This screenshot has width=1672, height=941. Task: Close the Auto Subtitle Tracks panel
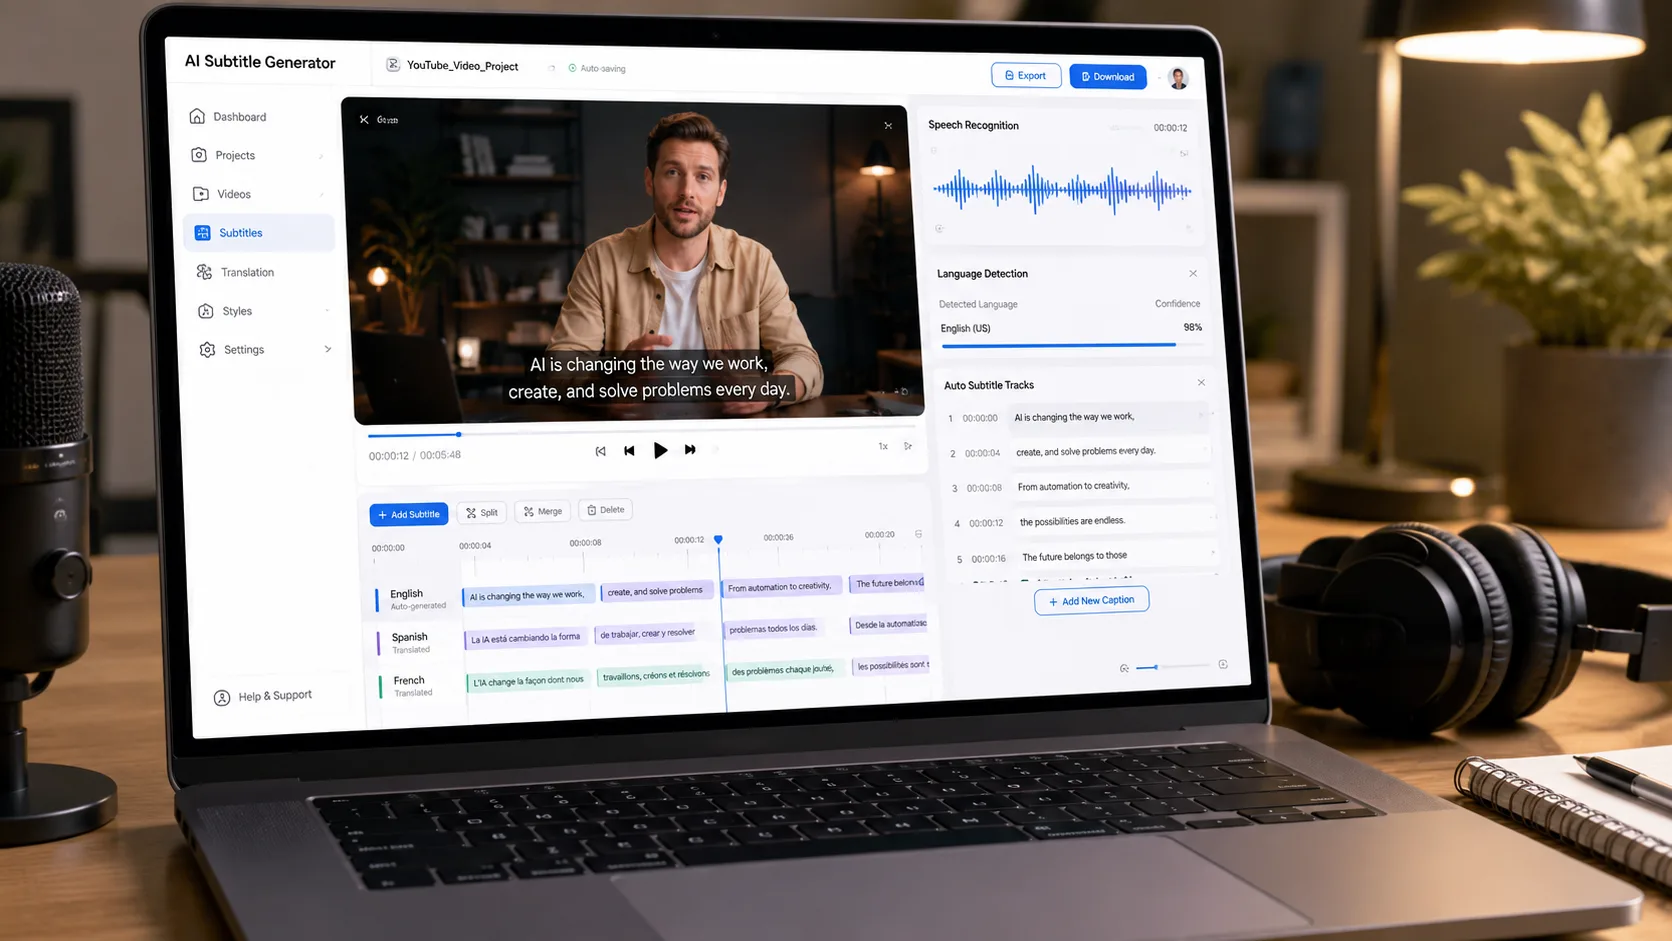click(1202, 383)
